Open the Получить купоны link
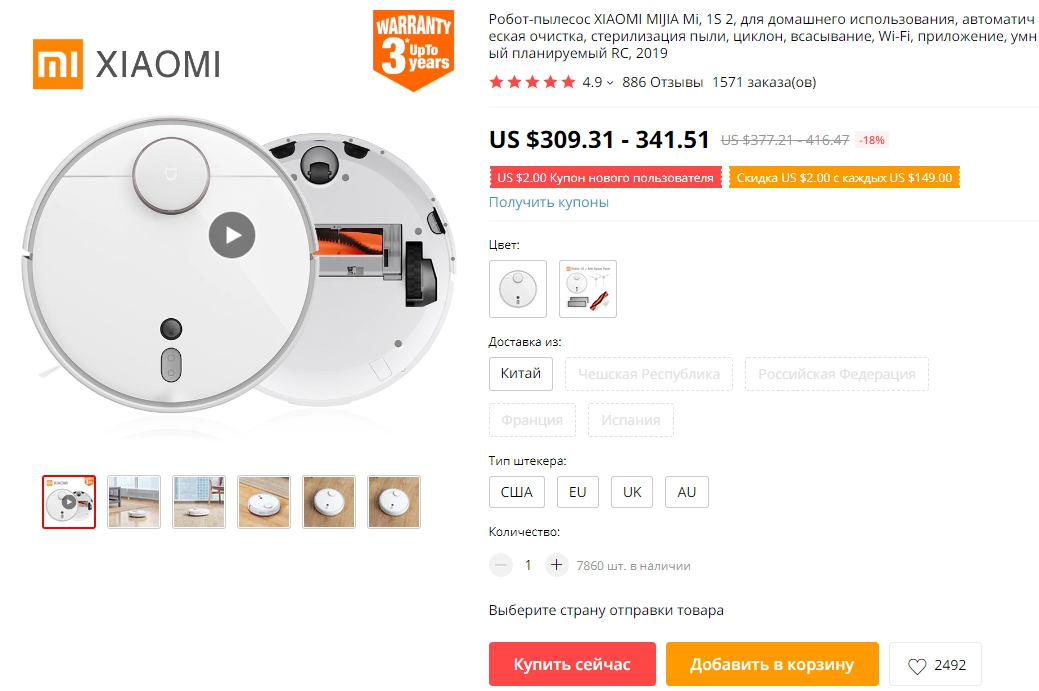The height and width of the screenshot is (691, 1039). (549, 202)
